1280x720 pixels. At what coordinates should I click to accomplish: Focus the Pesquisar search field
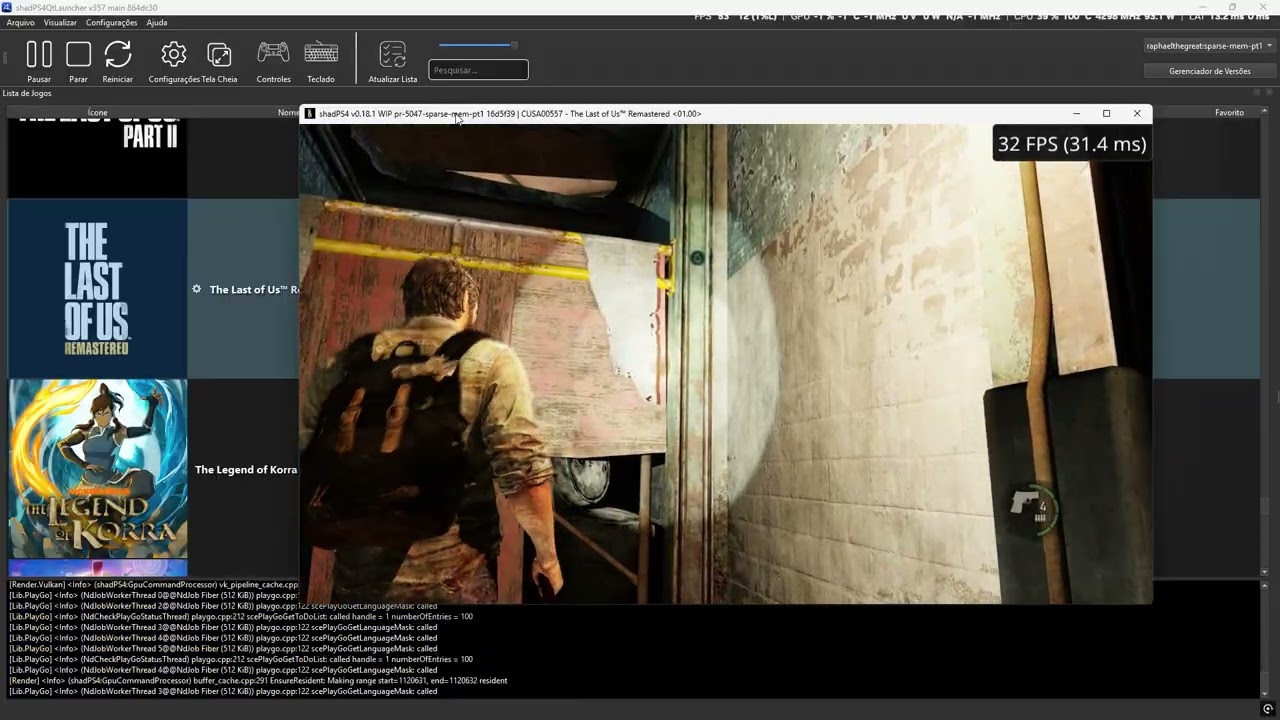point(478,70)
